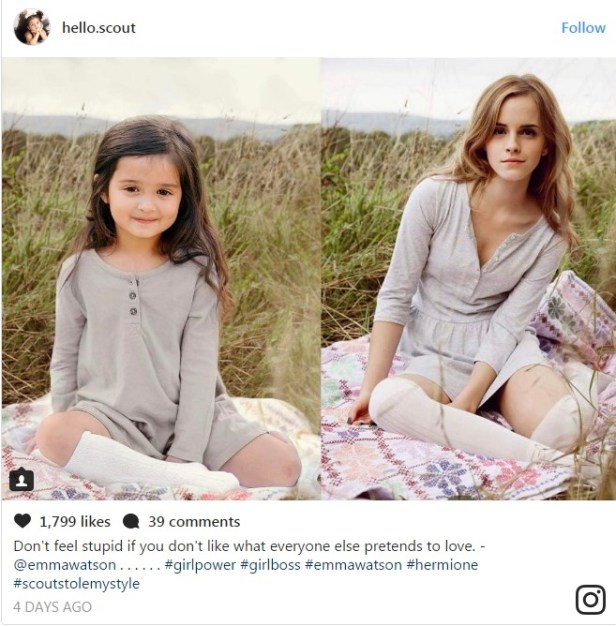The width and height of the screenshot is (616, 626).
Task: View the 1,799 likes list
Action: tap(75, 521)
